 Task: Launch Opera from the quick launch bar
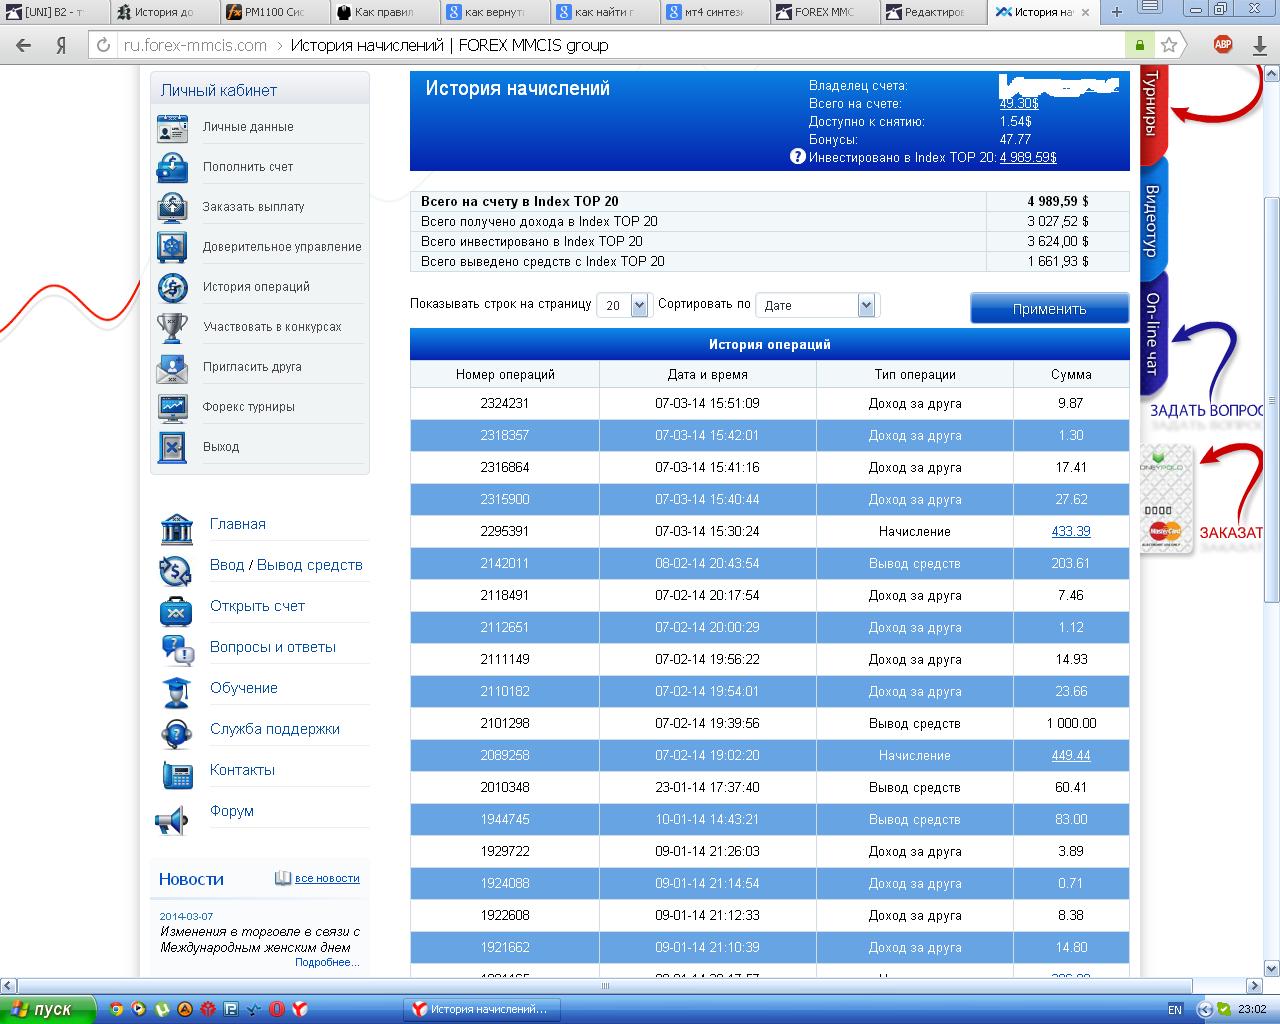[277, 1010]
